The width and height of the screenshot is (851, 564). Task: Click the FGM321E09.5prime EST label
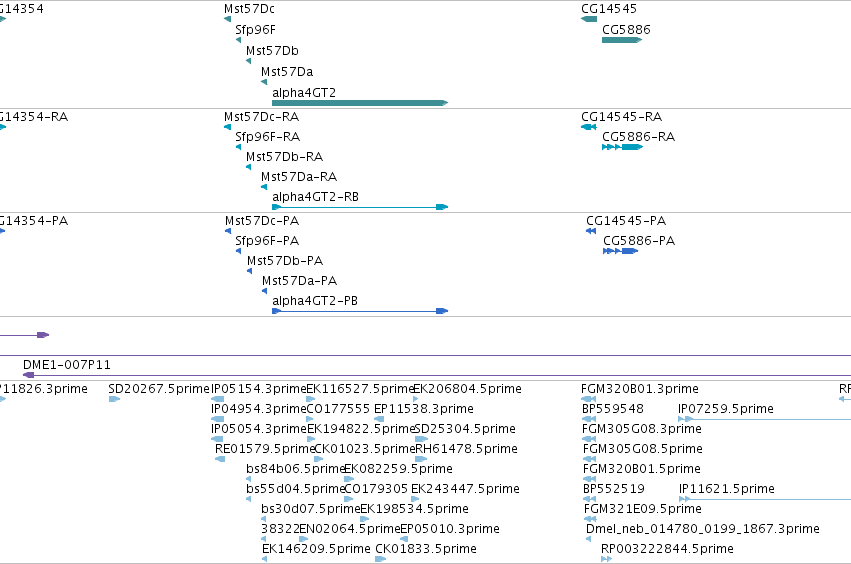(x=643, y=509)
